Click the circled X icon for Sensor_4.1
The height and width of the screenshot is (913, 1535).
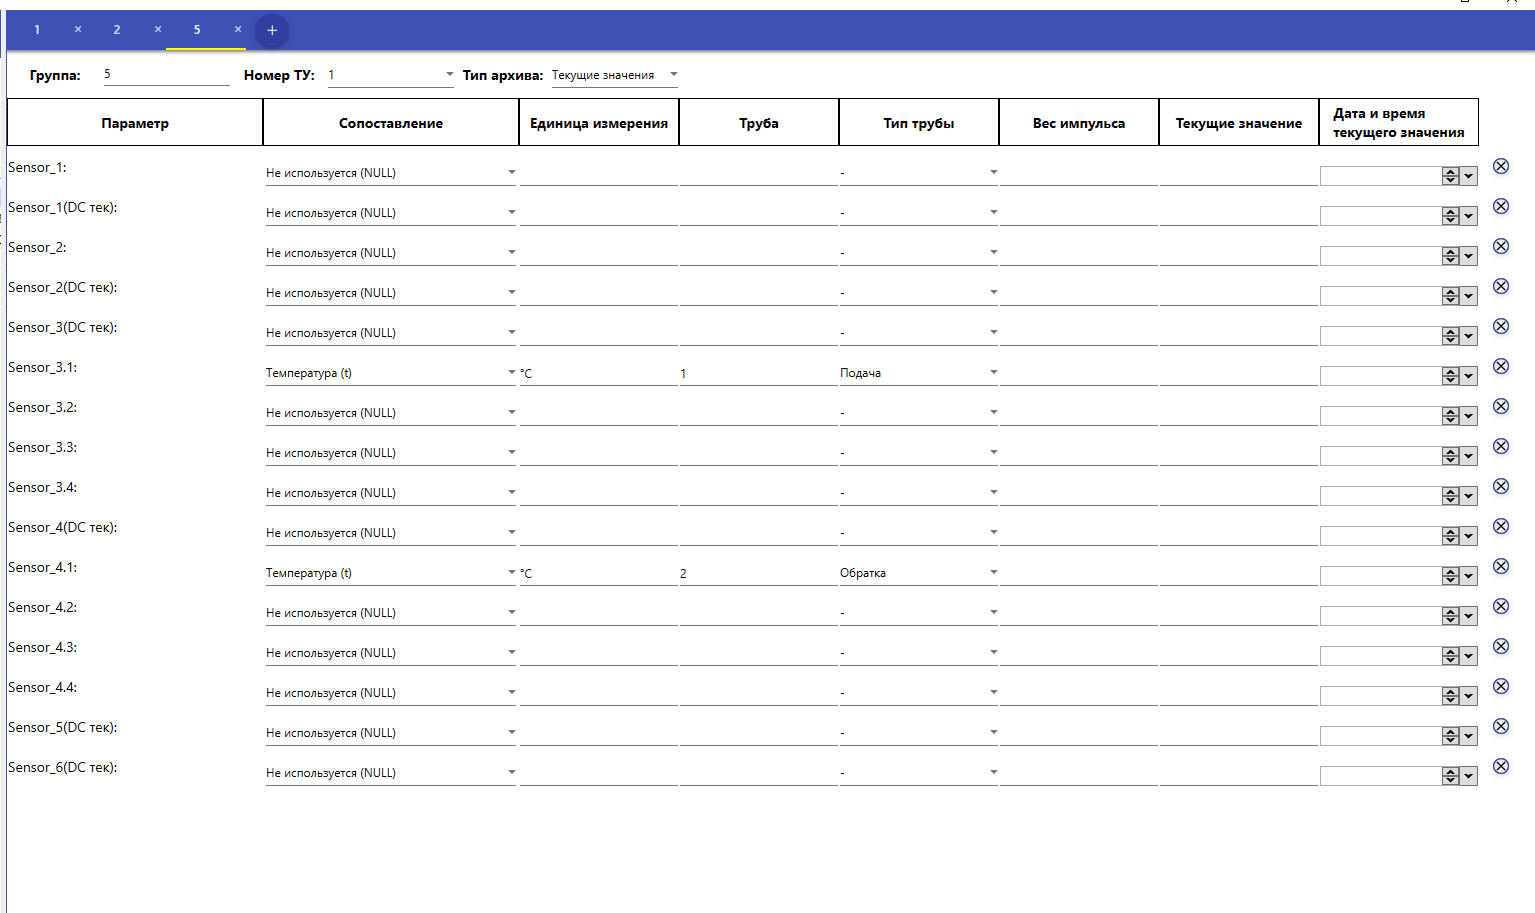point(1501,566)
